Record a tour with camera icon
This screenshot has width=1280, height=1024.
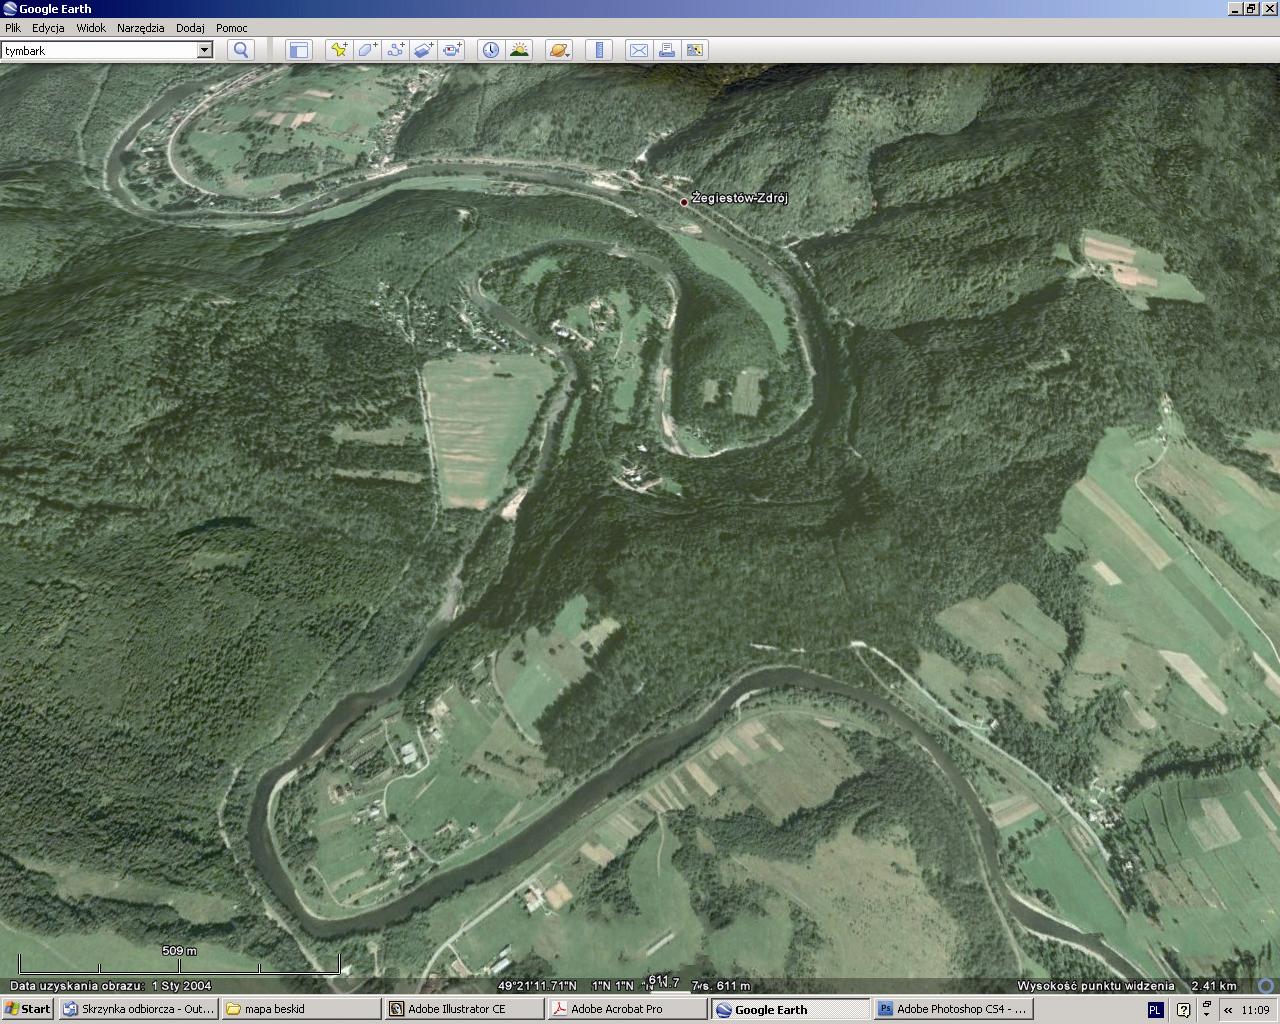[x=452, y=50]
